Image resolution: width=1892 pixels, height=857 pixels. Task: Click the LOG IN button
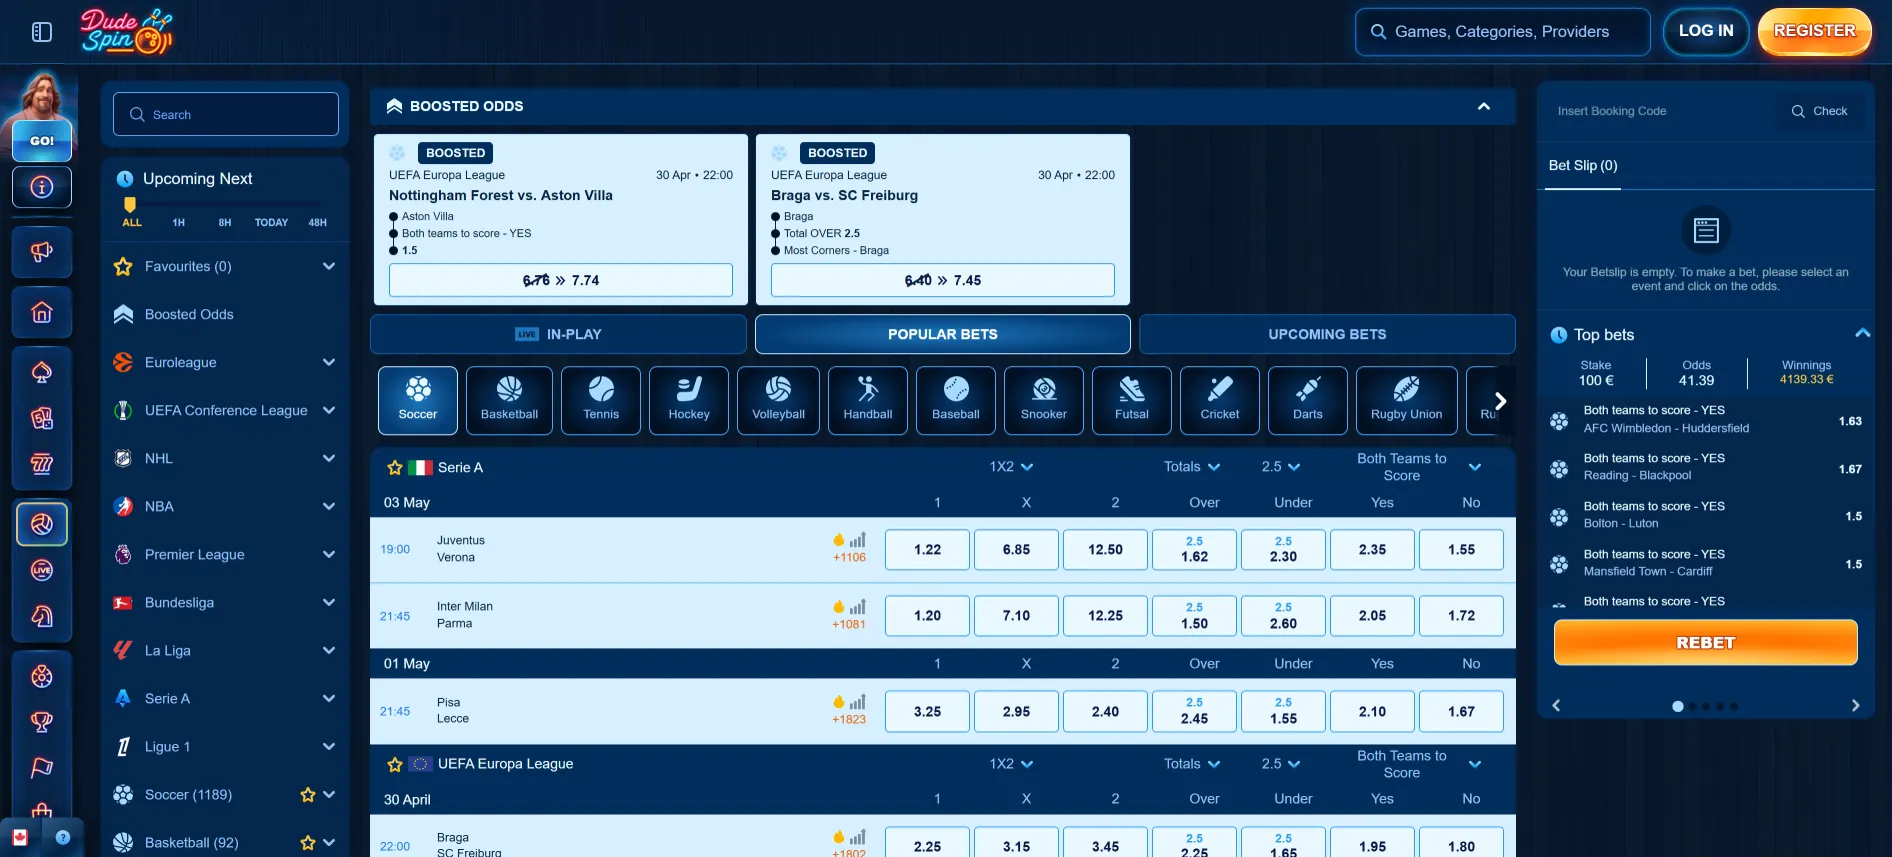[1706, 31]
